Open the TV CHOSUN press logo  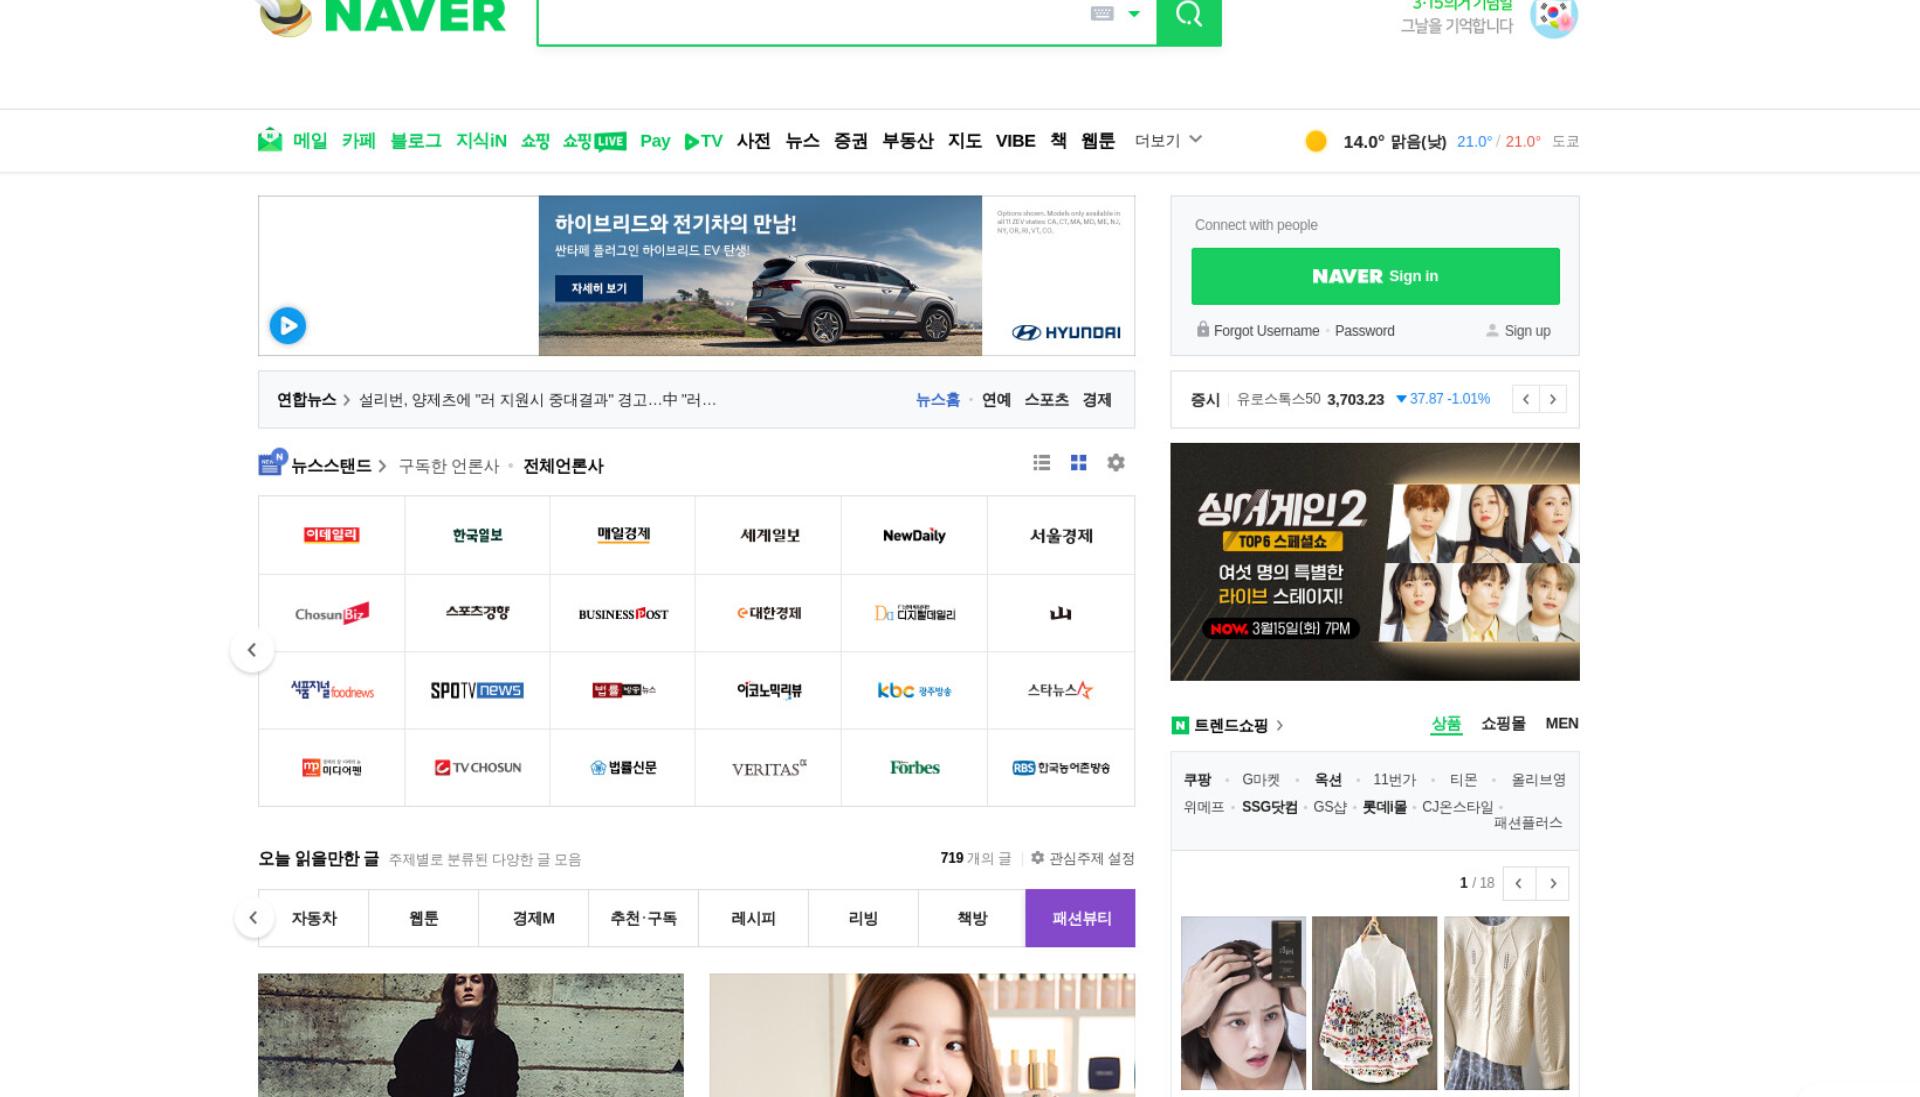tap(477, 767)
